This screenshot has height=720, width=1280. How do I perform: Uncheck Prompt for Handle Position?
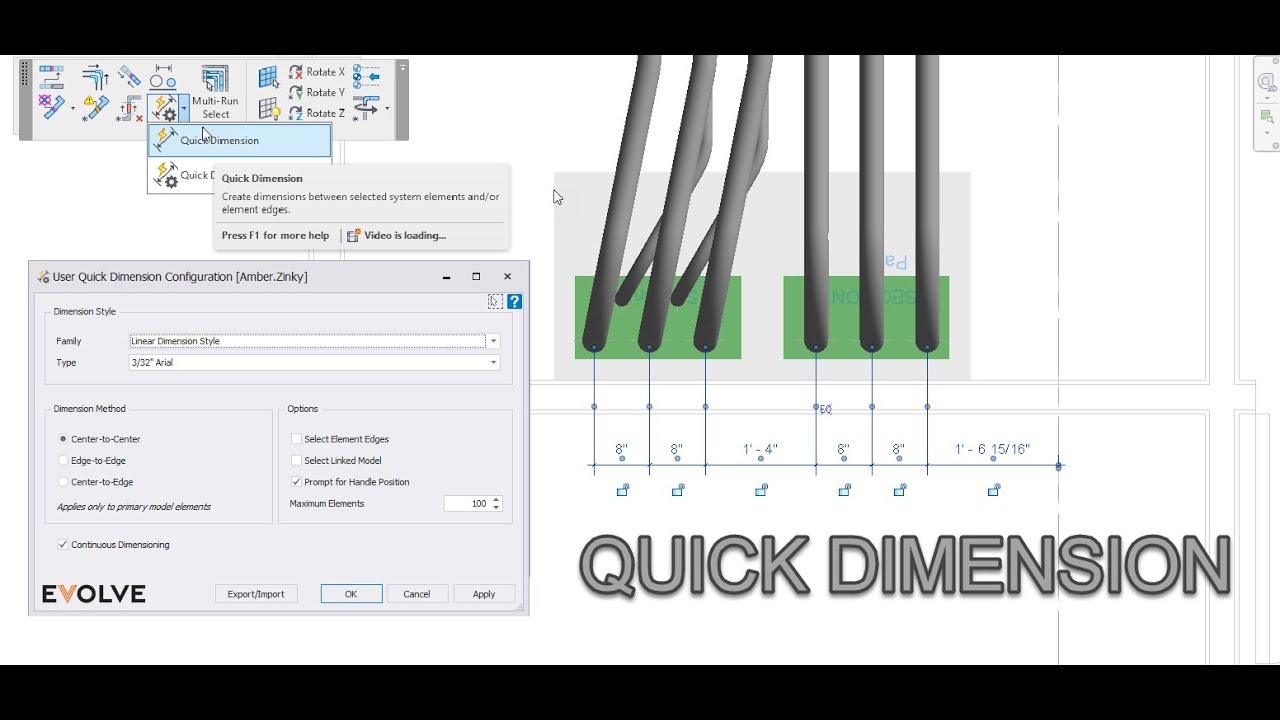(296, 482)
